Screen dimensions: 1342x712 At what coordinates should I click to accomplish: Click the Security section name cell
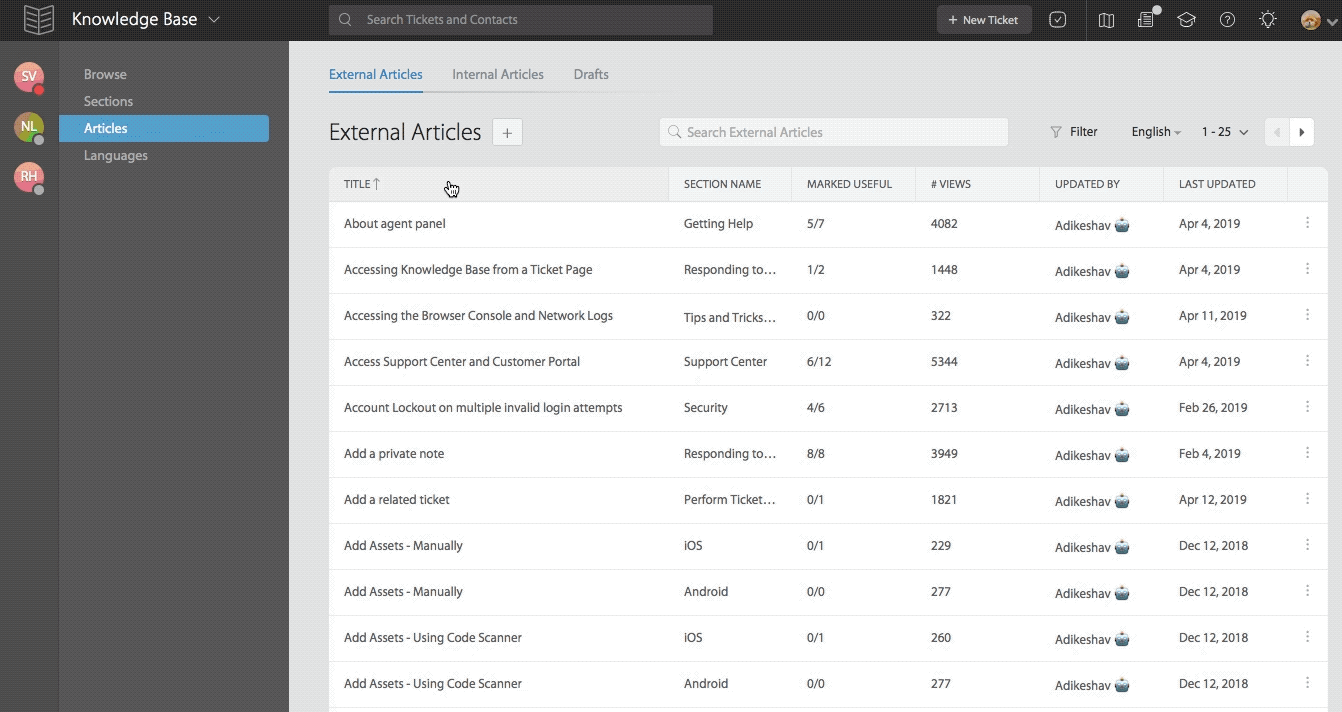(706, 408)
